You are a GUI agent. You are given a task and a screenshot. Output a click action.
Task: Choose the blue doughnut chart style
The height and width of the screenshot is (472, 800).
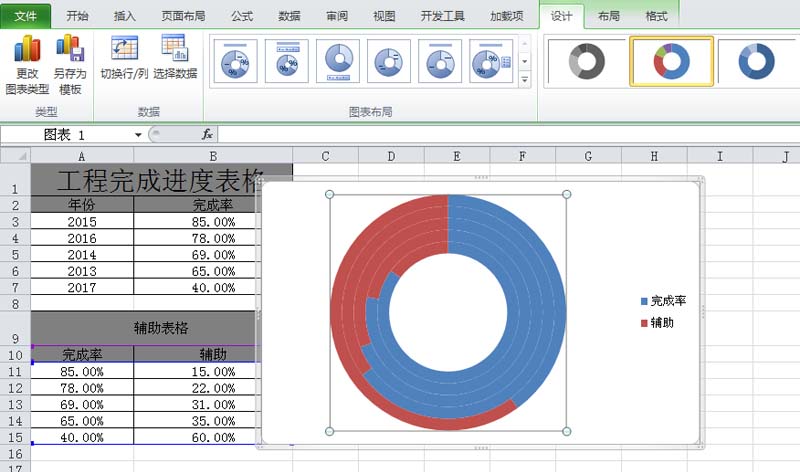(x=757, y=61)
